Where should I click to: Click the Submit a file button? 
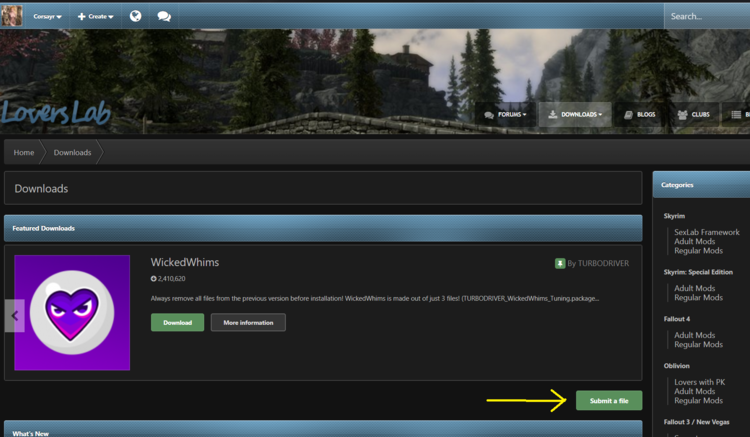[x=609, y=401]
